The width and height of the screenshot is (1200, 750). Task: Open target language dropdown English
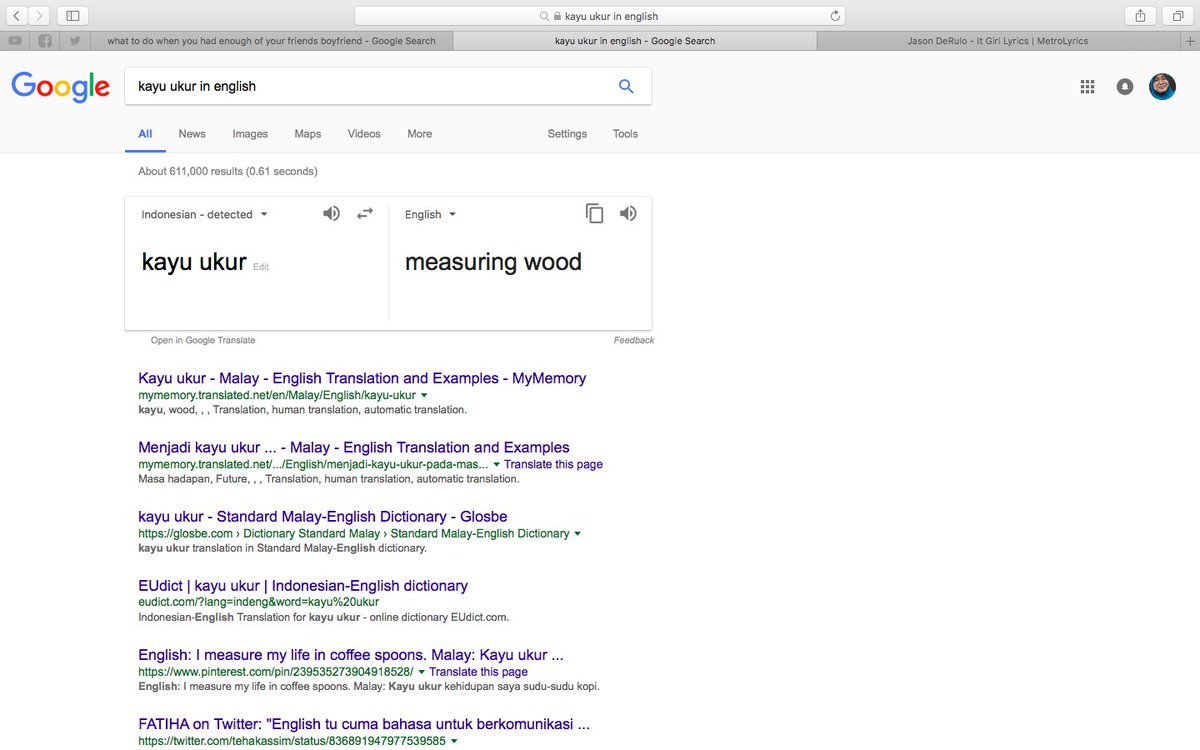[x=430, y=214]
